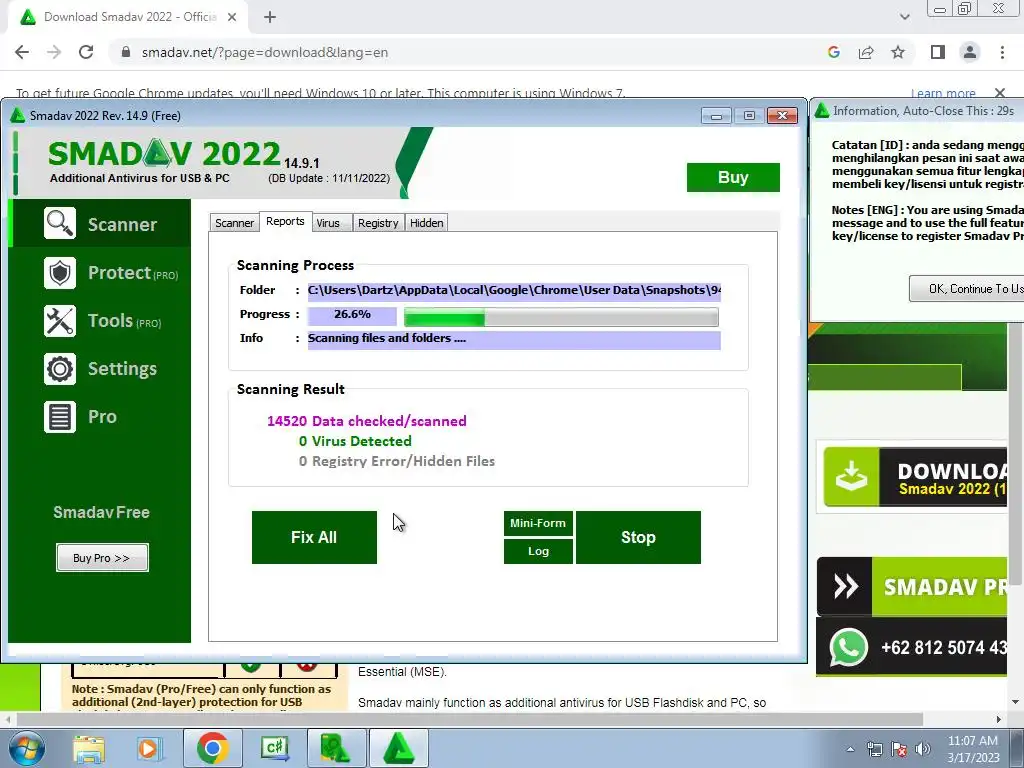Click the green Buy button
The width and height of the screenshot is (1024, 768).
tap(733, 178)
